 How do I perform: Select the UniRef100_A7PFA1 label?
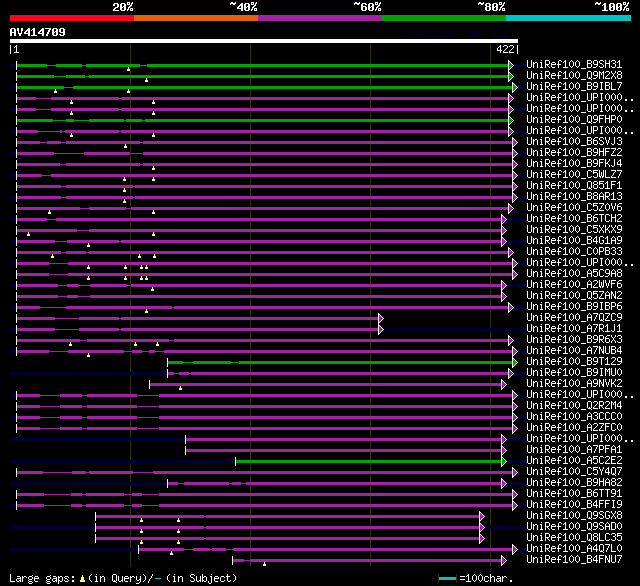click(x=574, y=450)
